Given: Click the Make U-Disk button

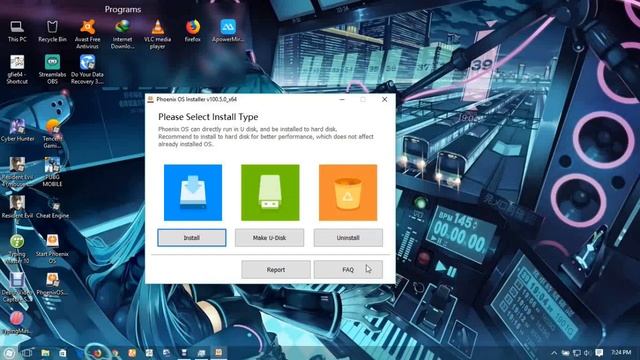Looking at the screenshot, I should click(x=269, y=238).
